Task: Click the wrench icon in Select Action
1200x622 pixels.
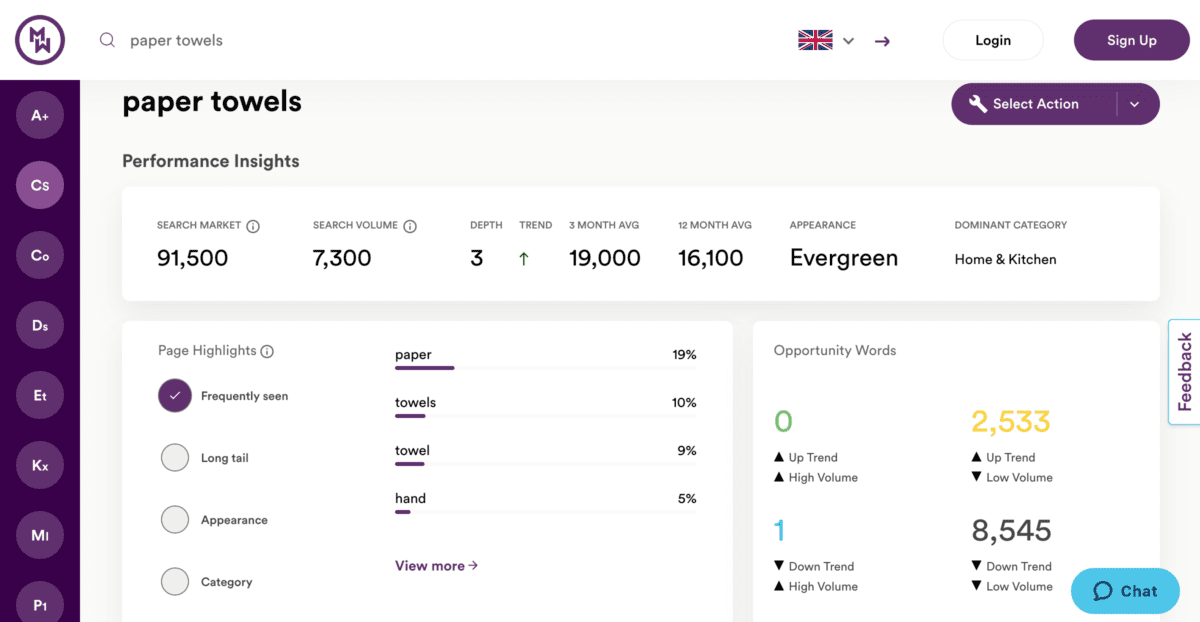Action: click(978, 104)
